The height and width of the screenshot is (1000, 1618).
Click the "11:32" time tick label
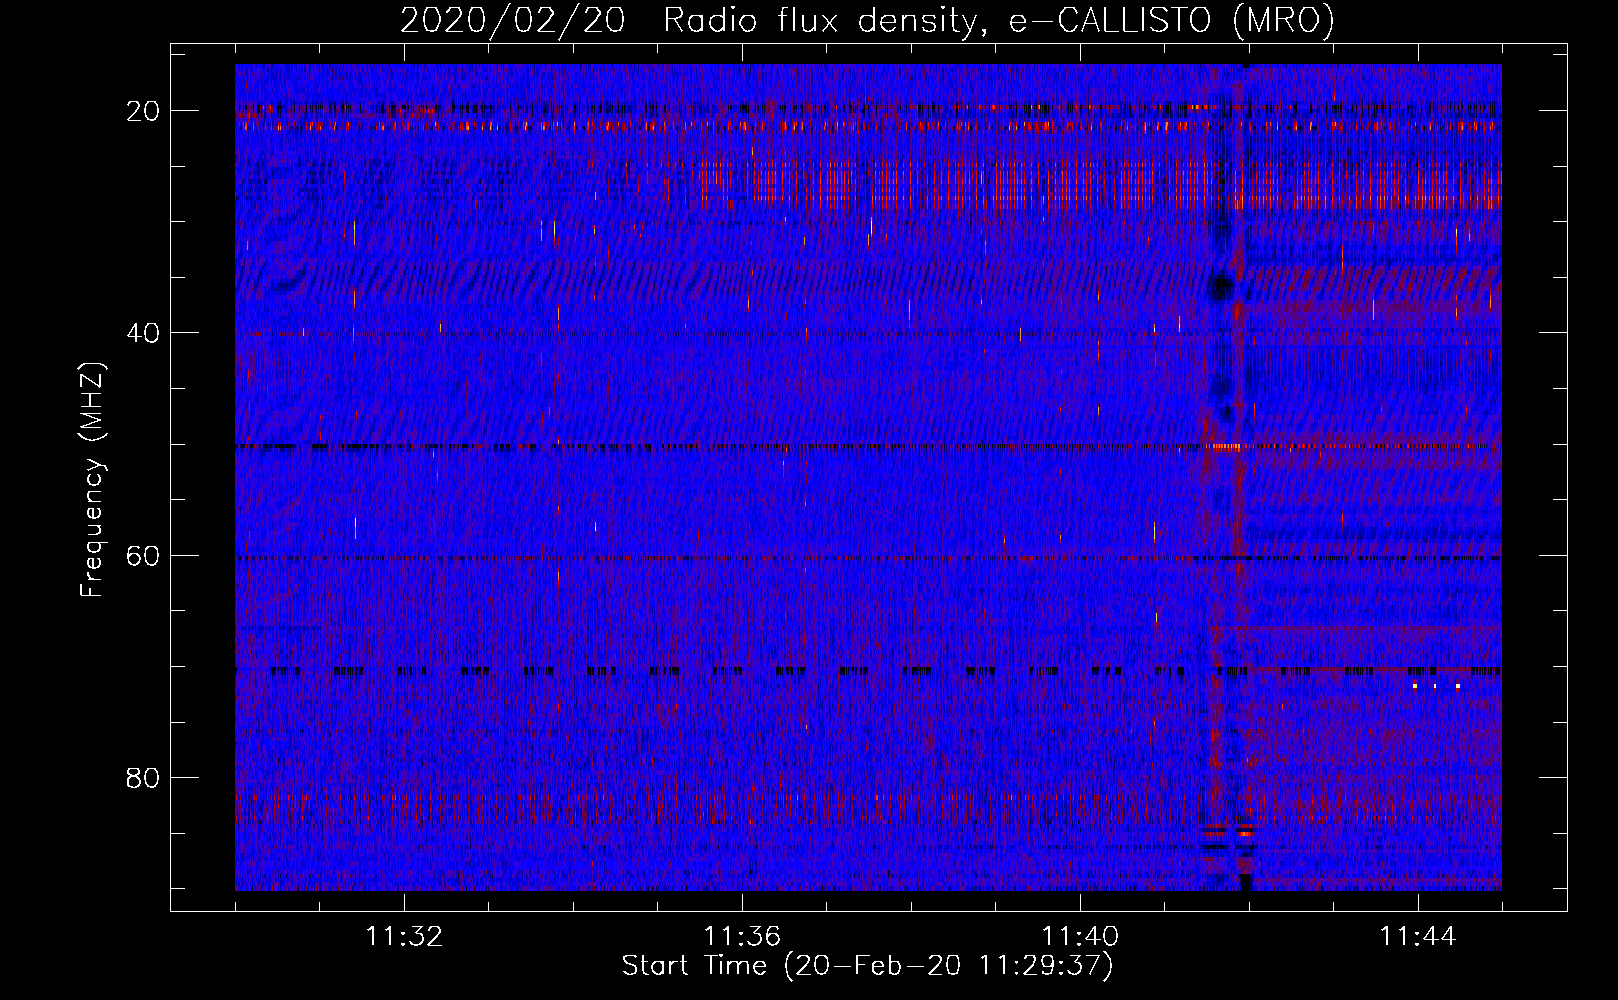click(404, 937)
